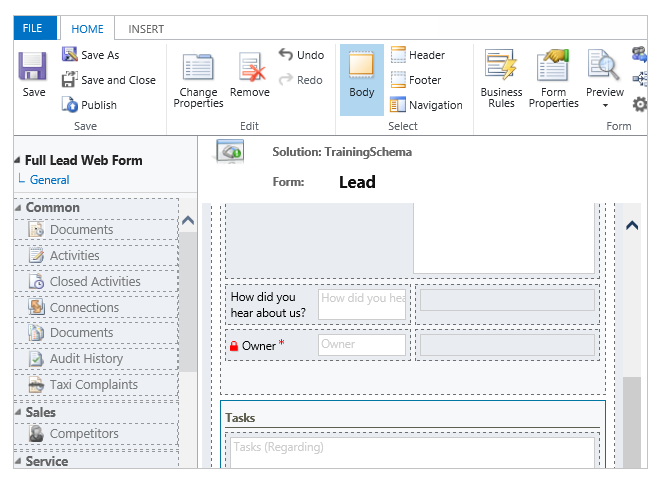Select the 'How did you hear' field
This screenshot has height=480, width=659.
(x=362, y=304)
